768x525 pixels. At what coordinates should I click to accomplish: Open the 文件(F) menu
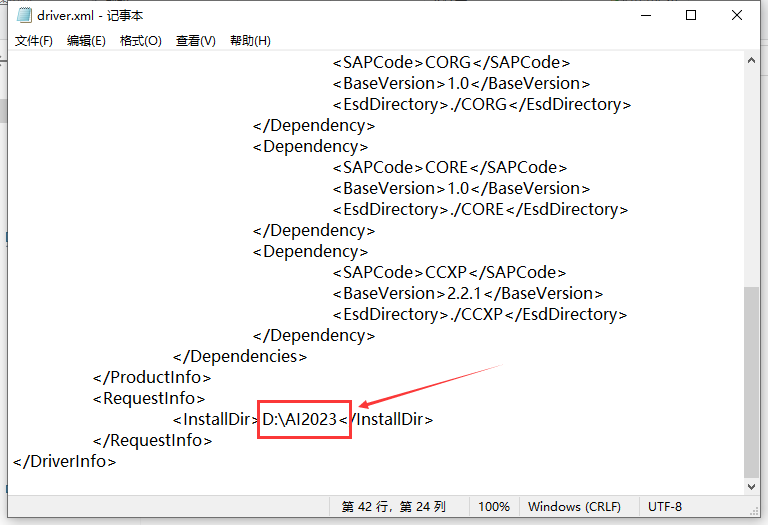click(34, 41)
